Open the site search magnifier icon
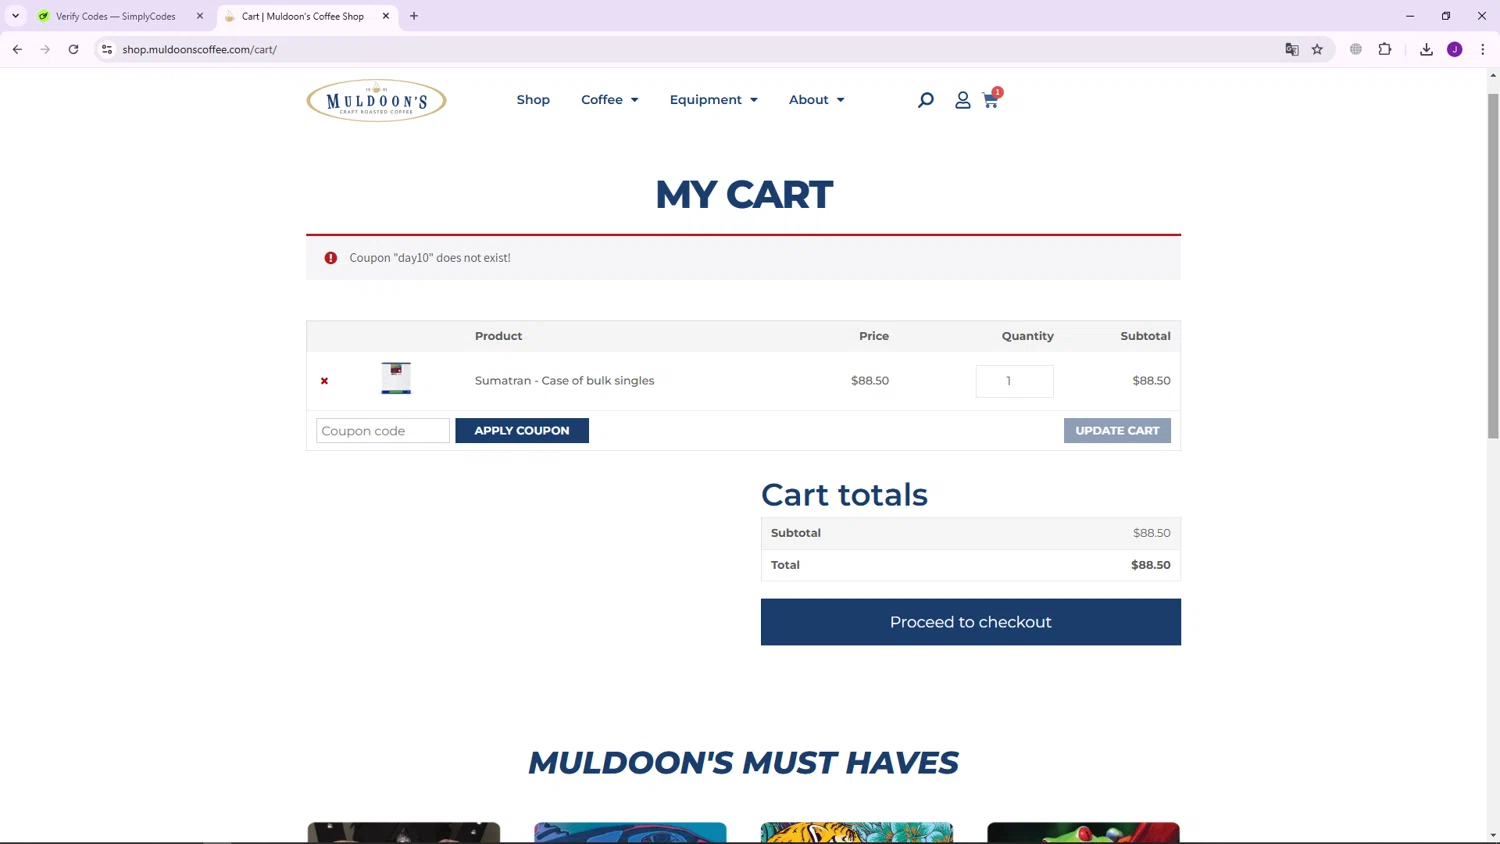This screenshot has width=1500, height=844. point(926,100)
